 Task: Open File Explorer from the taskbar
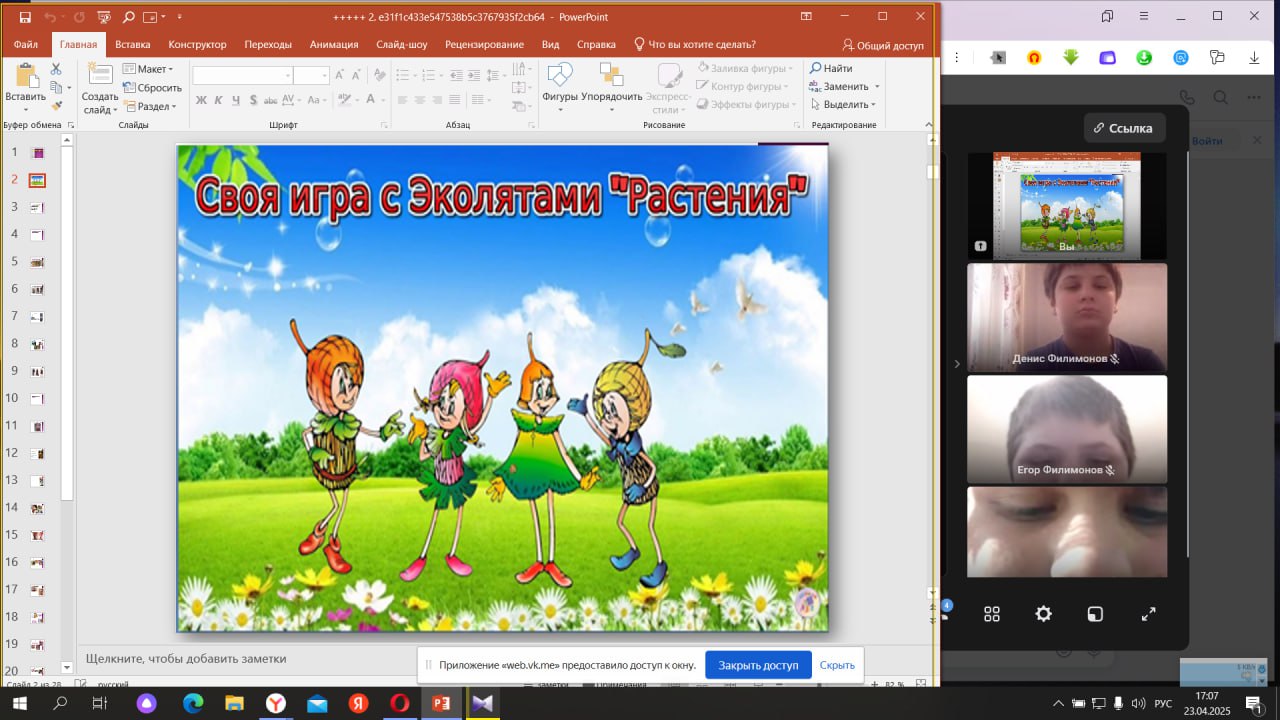click(233, 704)
